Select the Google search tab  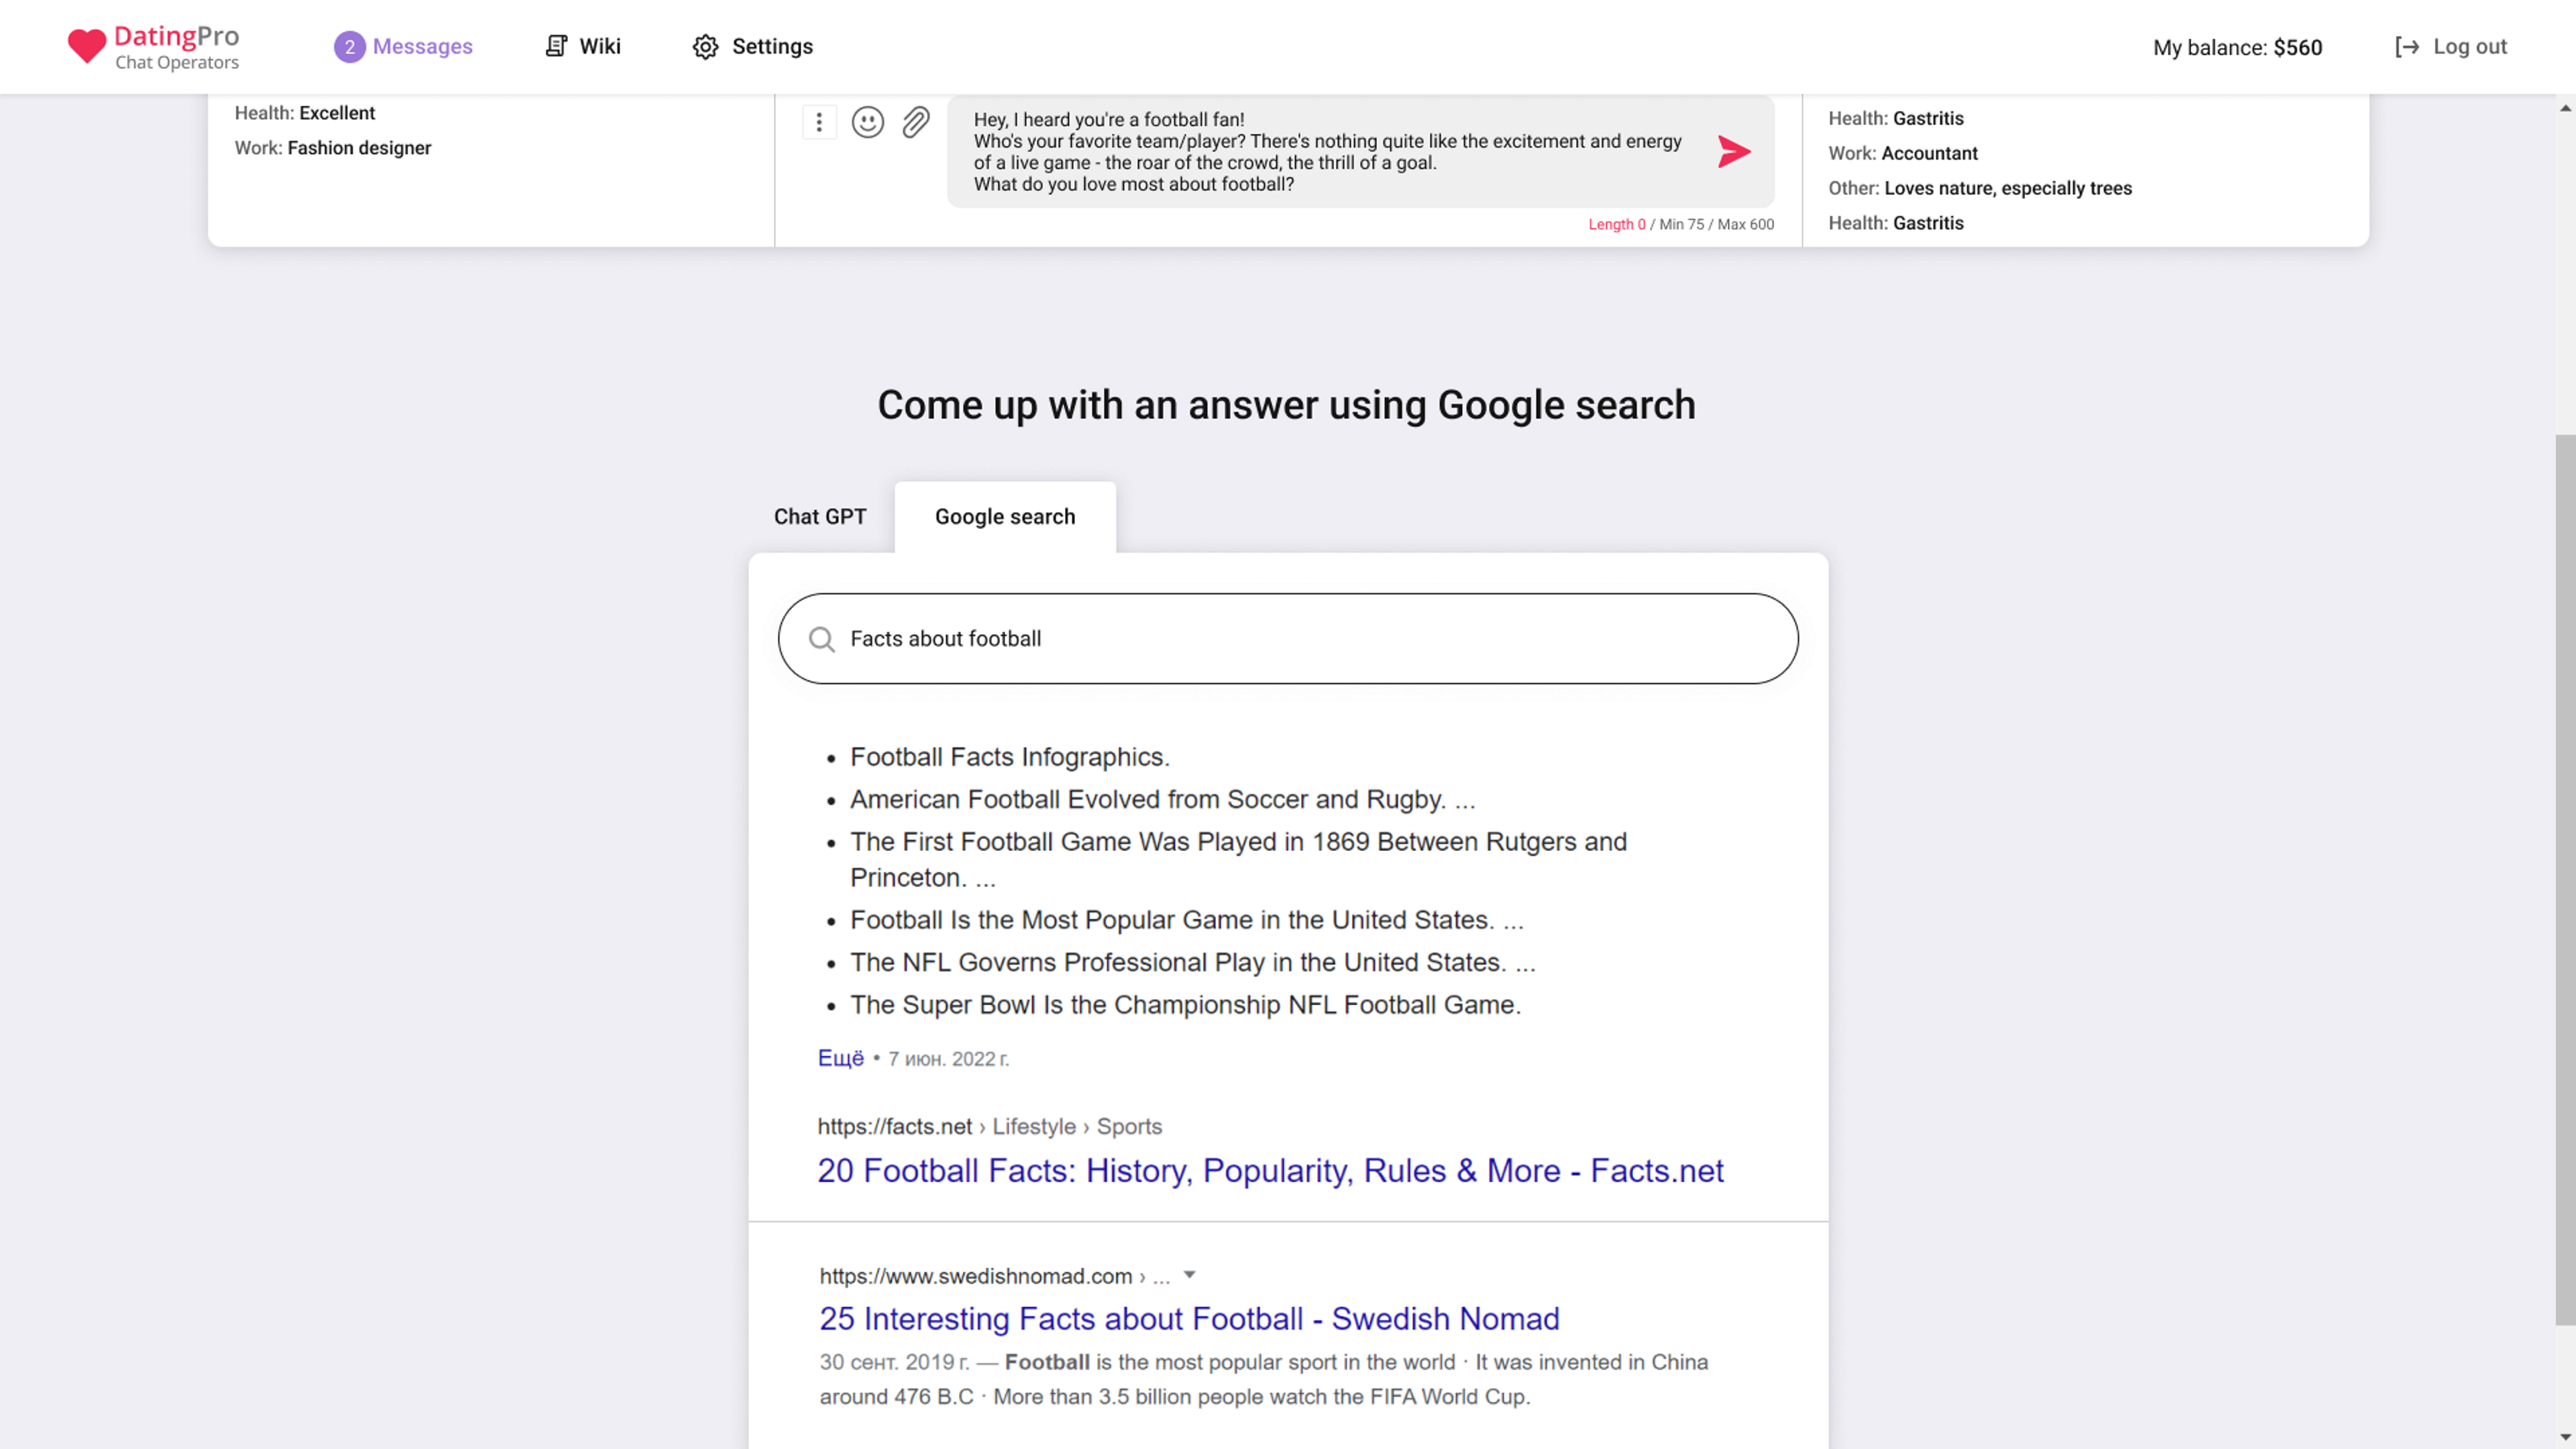point(1005,517)
